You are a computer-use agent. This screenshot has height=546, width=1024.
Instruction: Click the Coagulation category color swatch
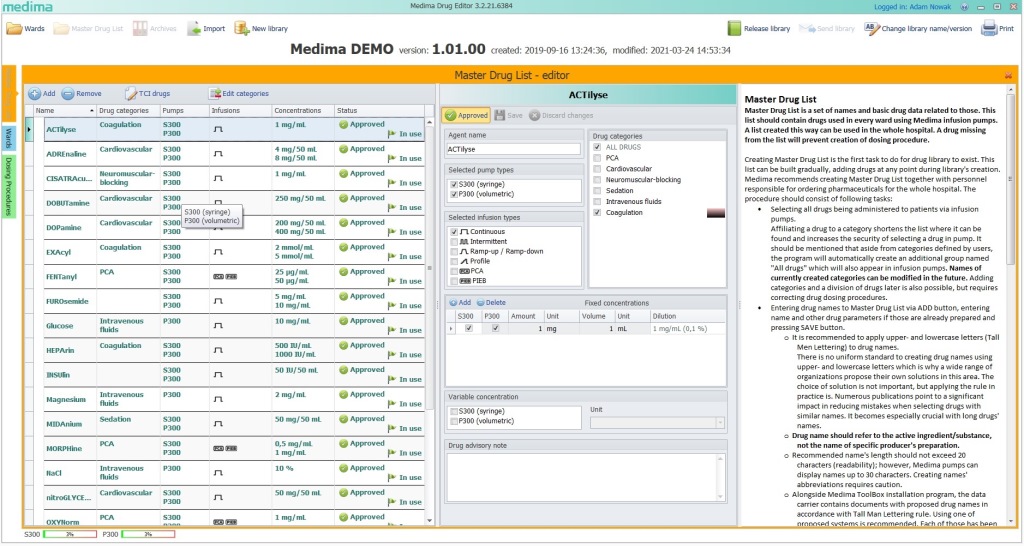716,213
